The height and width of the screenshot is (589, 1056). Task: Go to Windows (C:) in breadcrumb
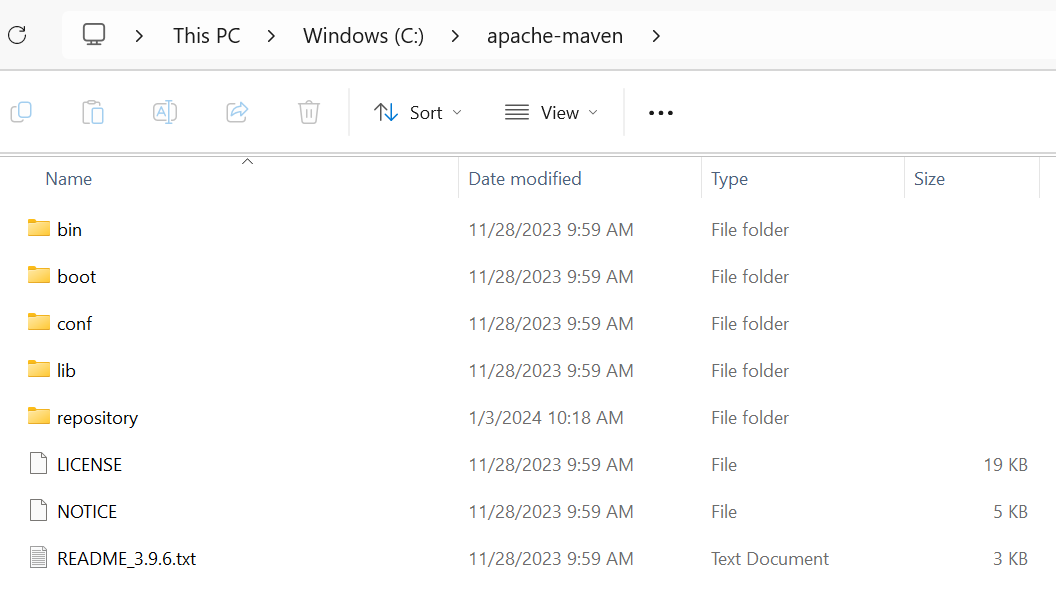coord(364,36)
